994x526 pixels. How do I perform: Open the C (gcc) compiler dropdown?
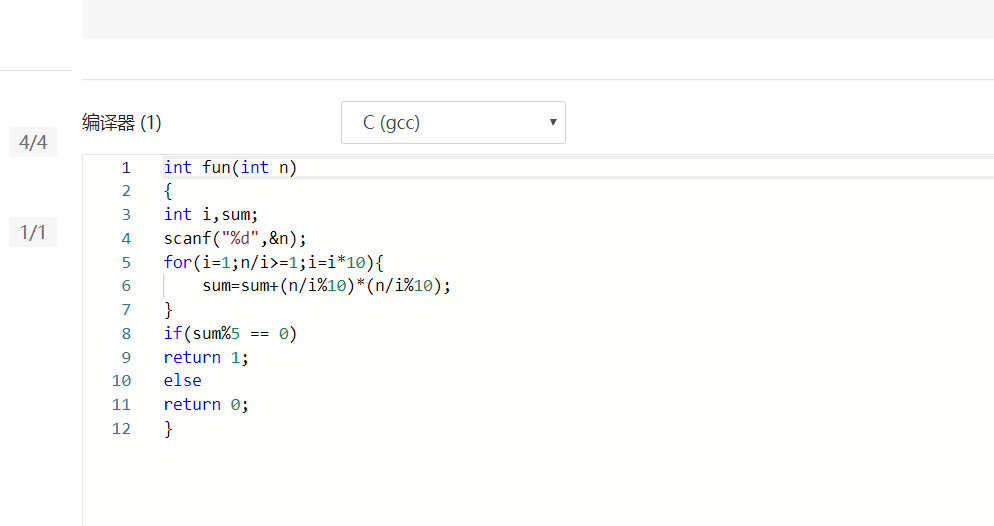tap(453, 123)
